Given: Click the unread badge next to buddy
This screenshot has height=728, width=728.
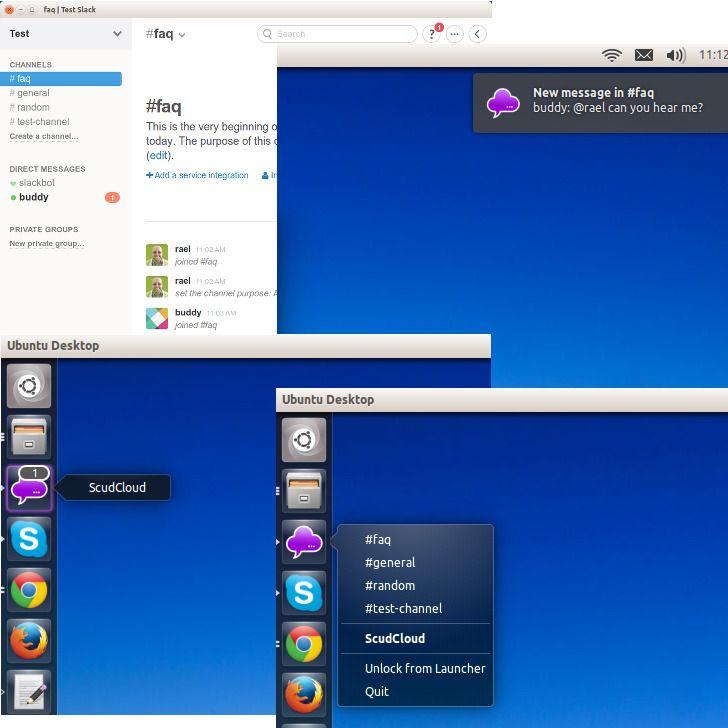Looking at the screenshot, I should [112, 198].
